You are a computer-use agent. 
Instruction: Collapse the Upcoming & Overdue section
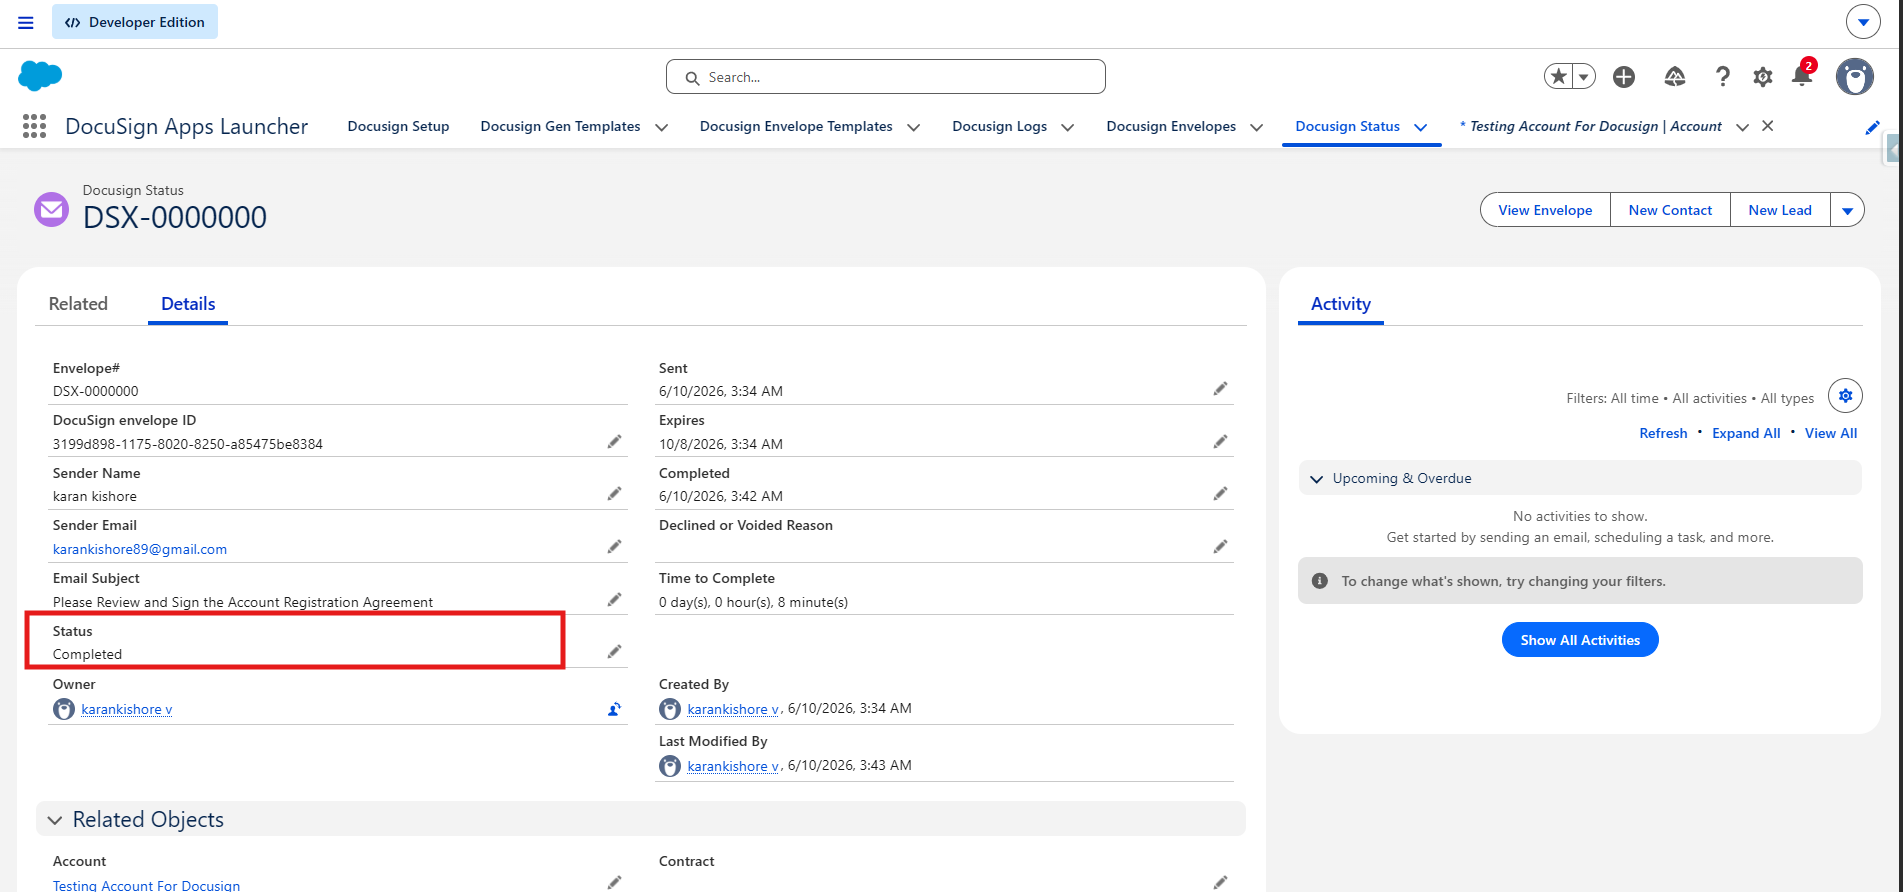[x=1317, y=479]
